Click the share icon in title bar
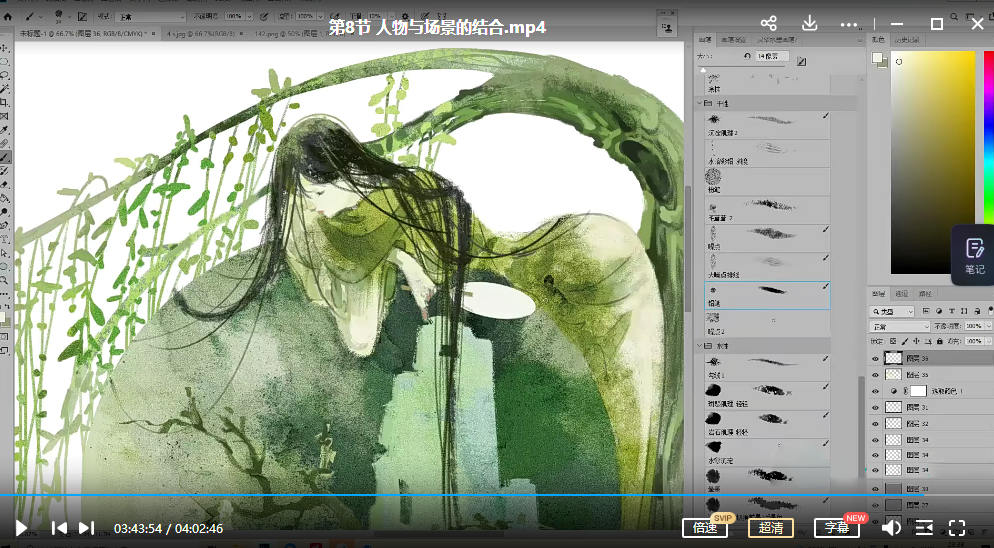The height and width of the screenshot is (548, 994). (768, 24)
